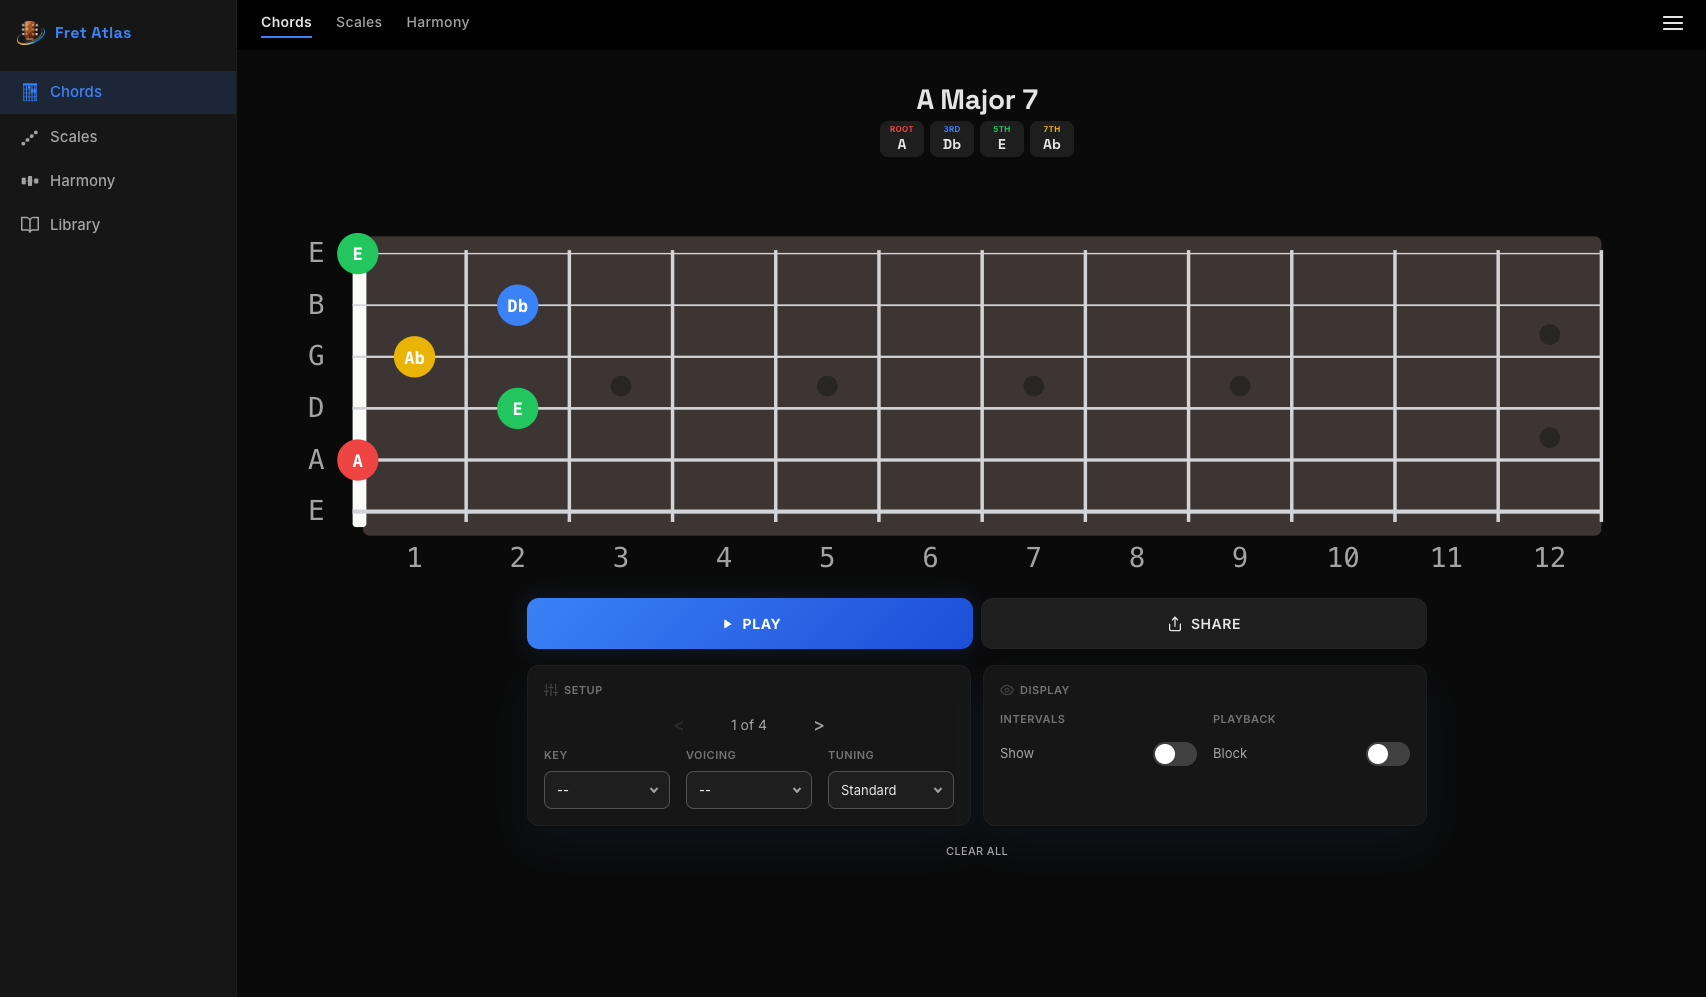Image resolution: width=1706 pixels, height=997 pixels.
Task: Open Scales from the sidebar icon
Action: (x=29, y=137)
